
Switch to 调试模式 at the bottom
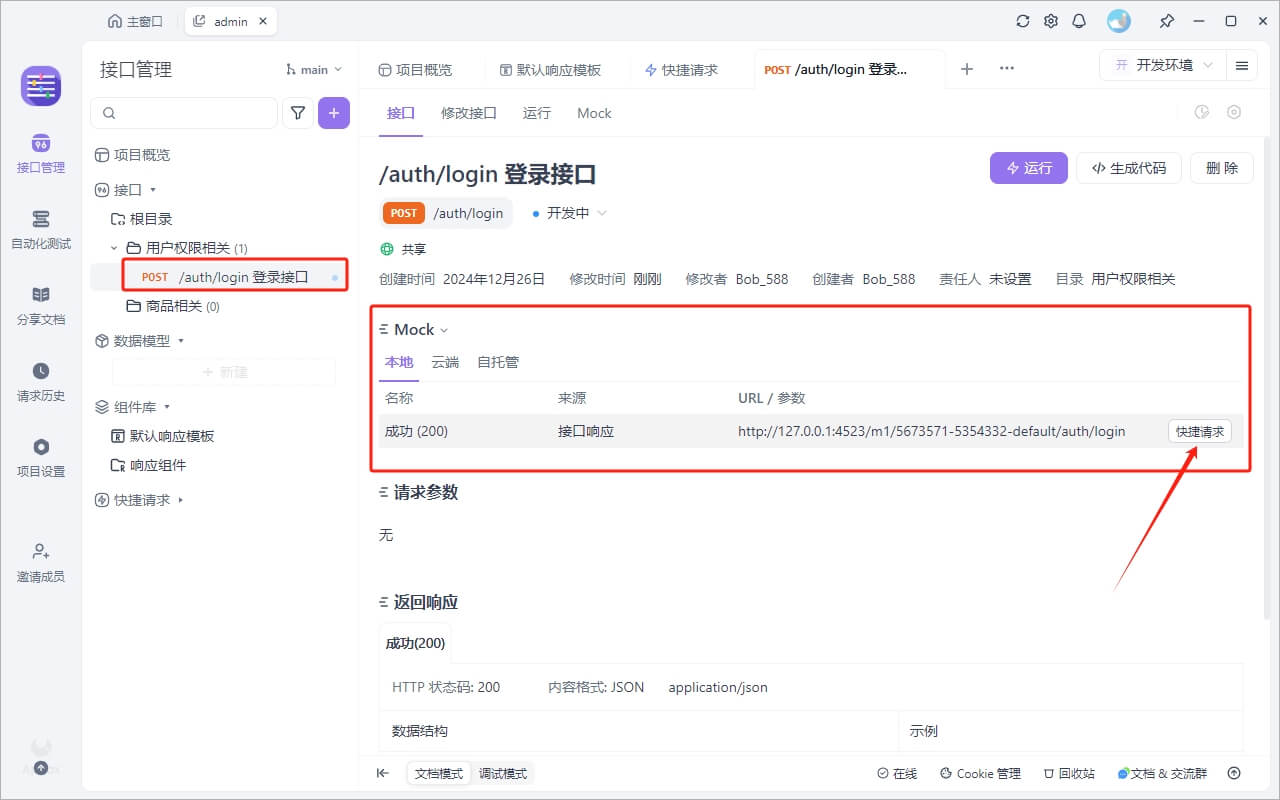point(504,773)
